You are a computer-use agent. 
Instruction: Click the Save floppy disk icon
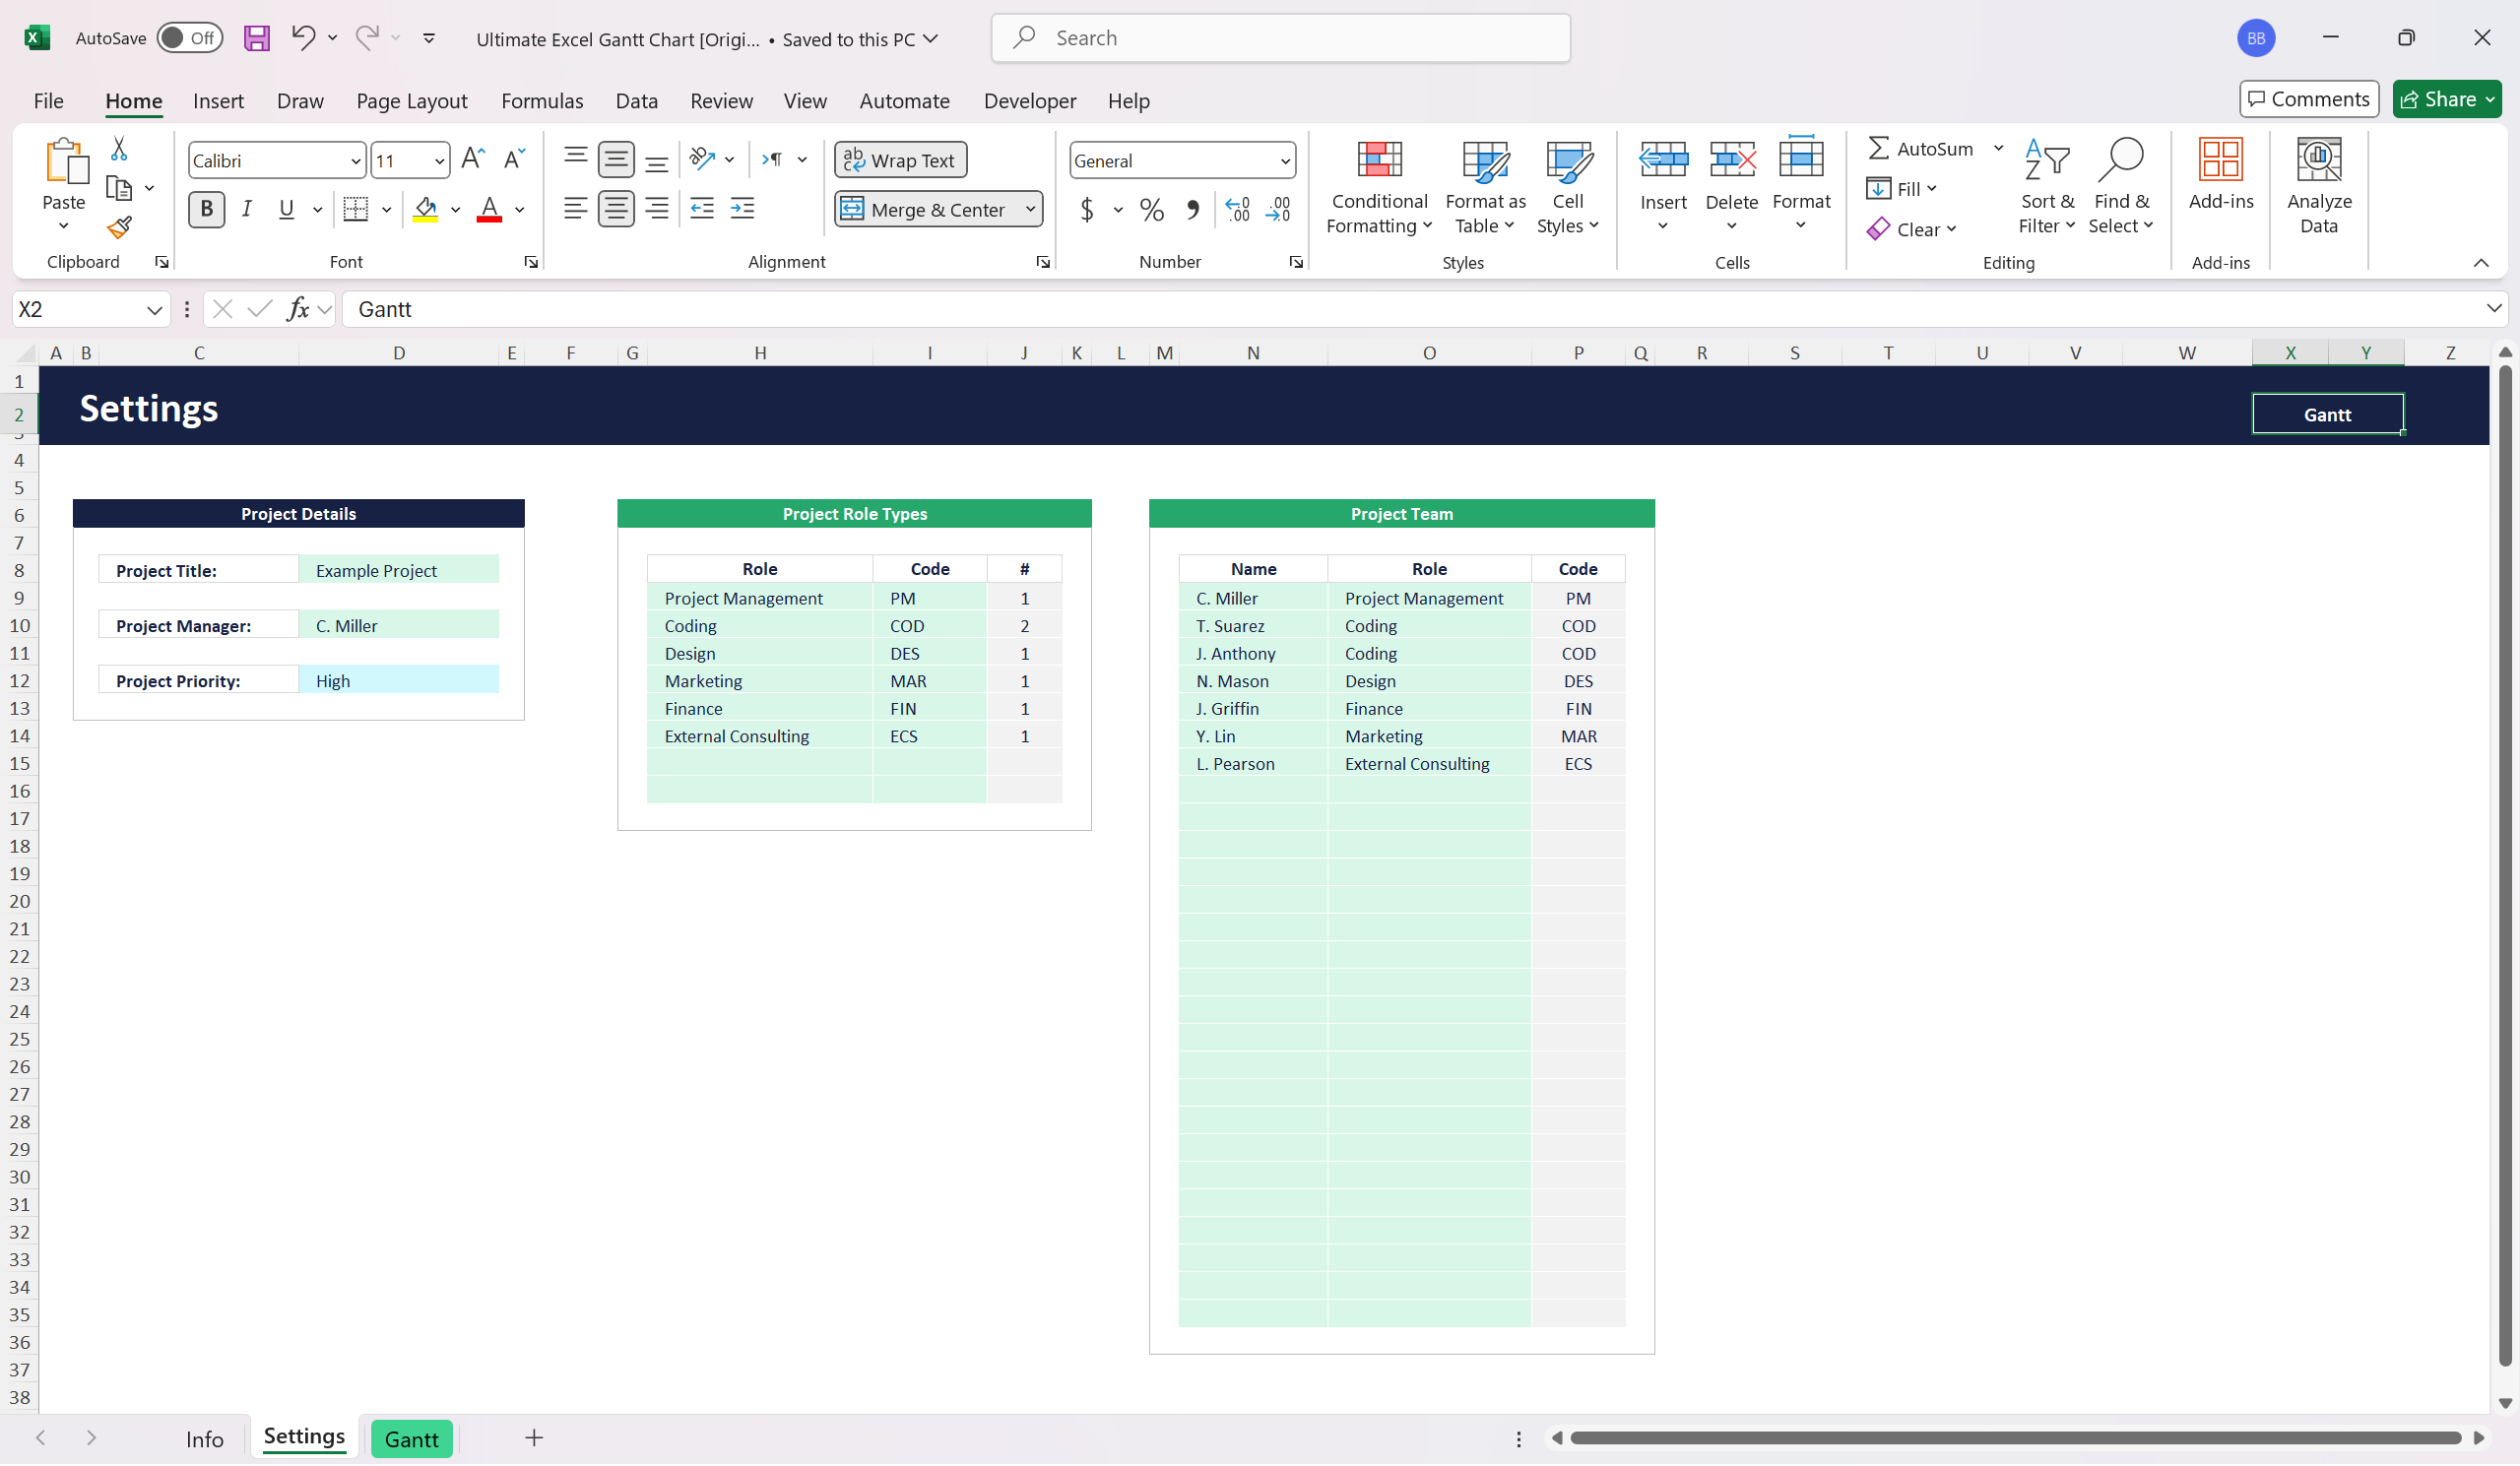(x=257, y=38)
